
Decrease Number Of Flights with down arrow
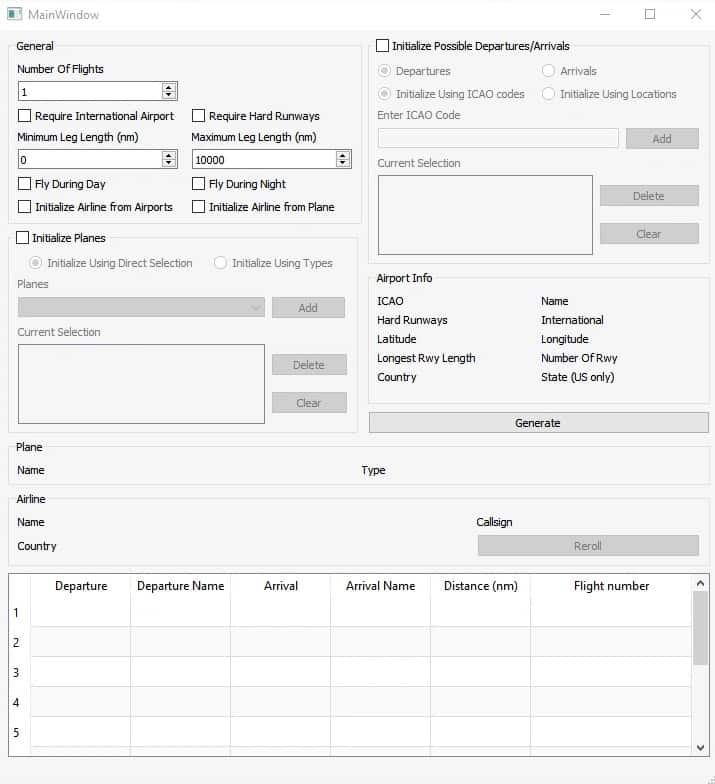pyautogui.click(x=169, y=95)
